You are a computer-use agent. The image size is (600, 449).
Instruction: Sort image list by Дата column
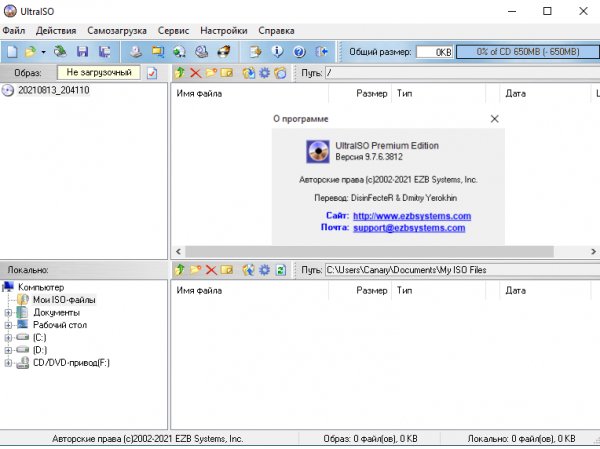coord(545,93)
